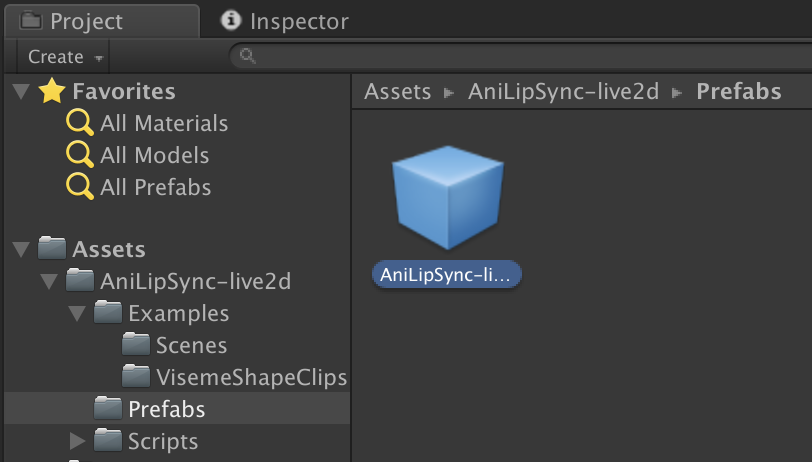Collapse the Examples folder

(x=77, y=314)
